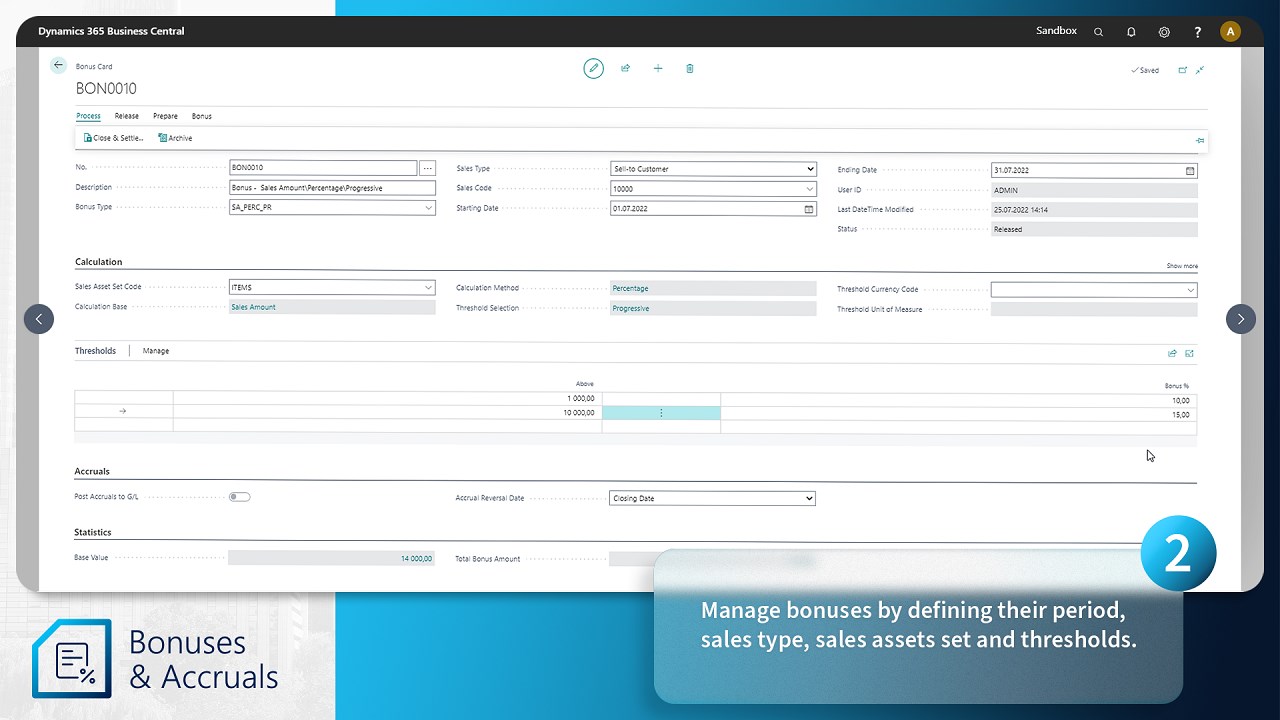Screen dimensions: 1280x720
Task: Toggle the Post Accruals to G/L switch
Action: click(x=239, y=497)
